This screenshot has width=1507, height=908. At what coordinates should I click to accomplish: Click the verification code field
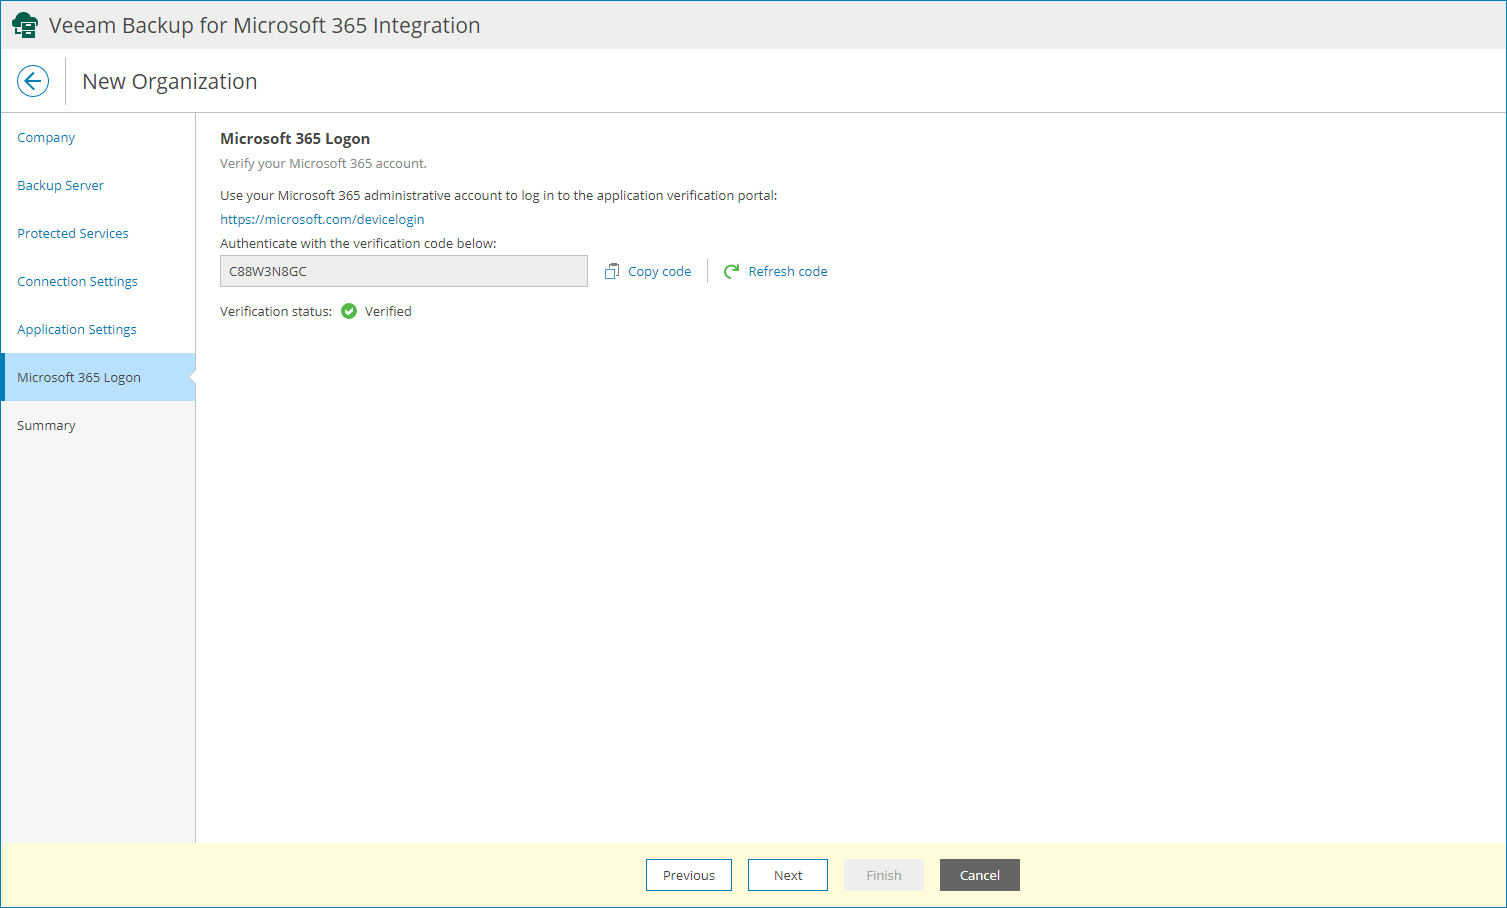point(404,271)
